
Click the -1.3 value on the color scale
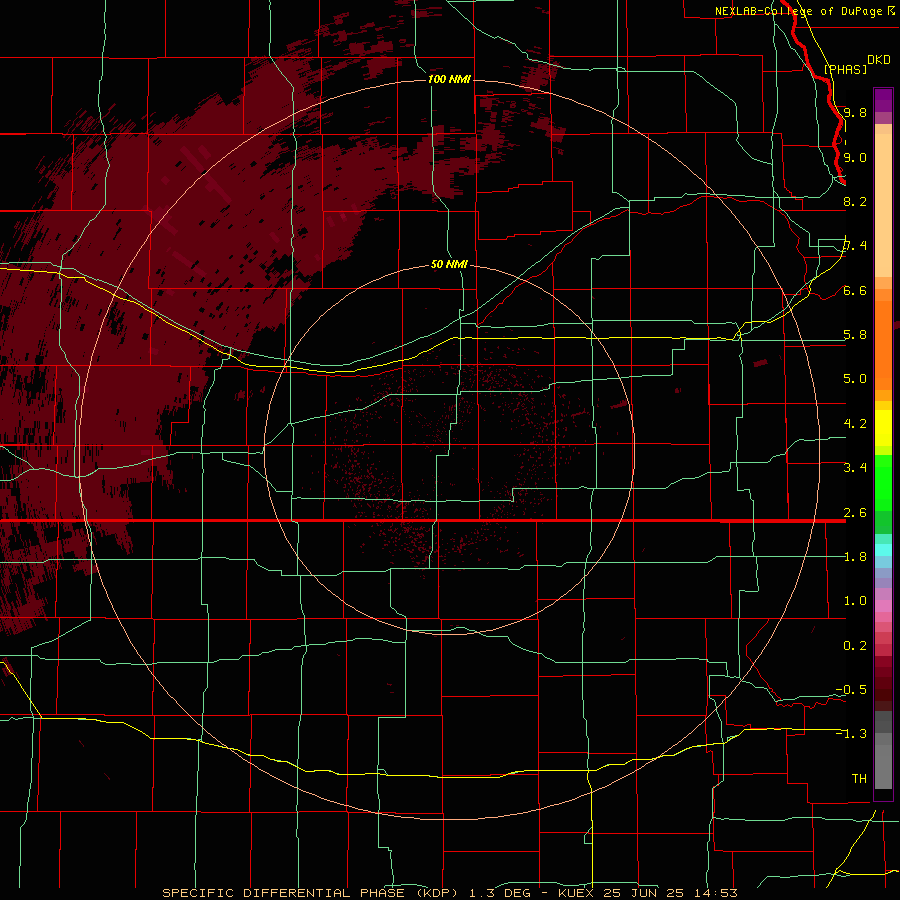pyautogui.click(x=851, y=734)
